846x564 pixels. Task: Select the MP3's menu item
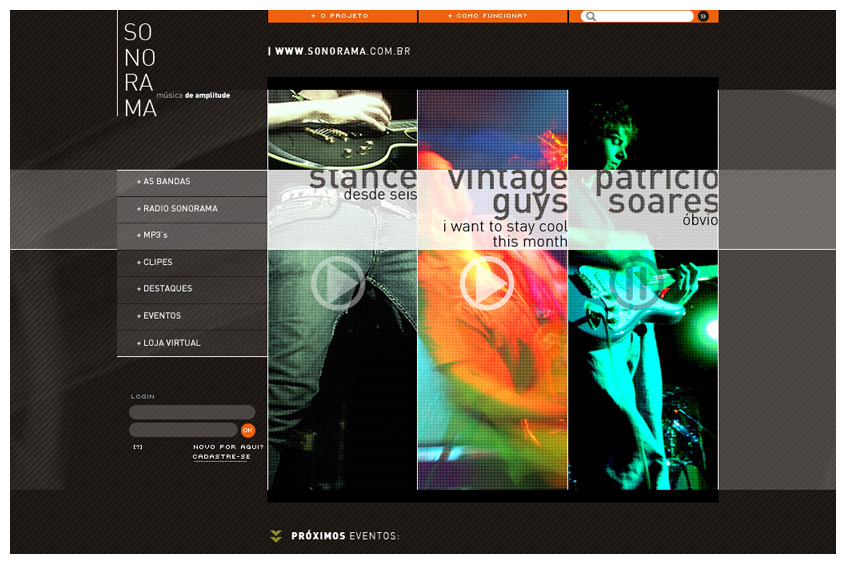pyautogui.click(x=192, y=236)
